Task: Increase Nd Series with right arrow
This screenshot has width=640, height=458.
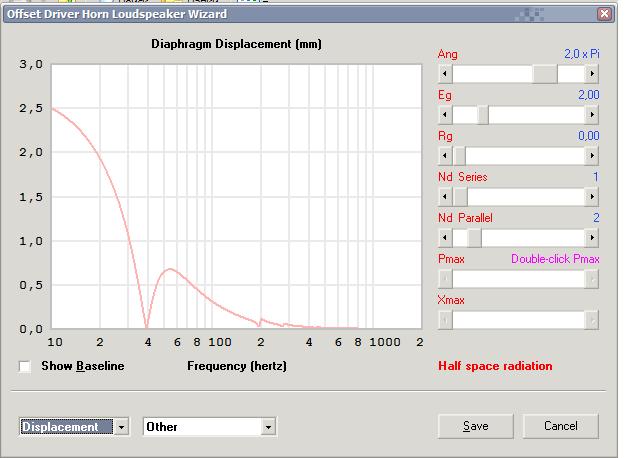Action: pos(592,197)
